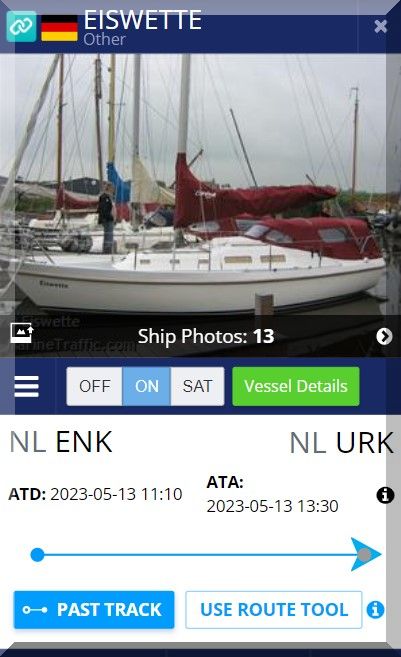Click the ATA info icon
401x657 pixels.
[x=385, y=495]
